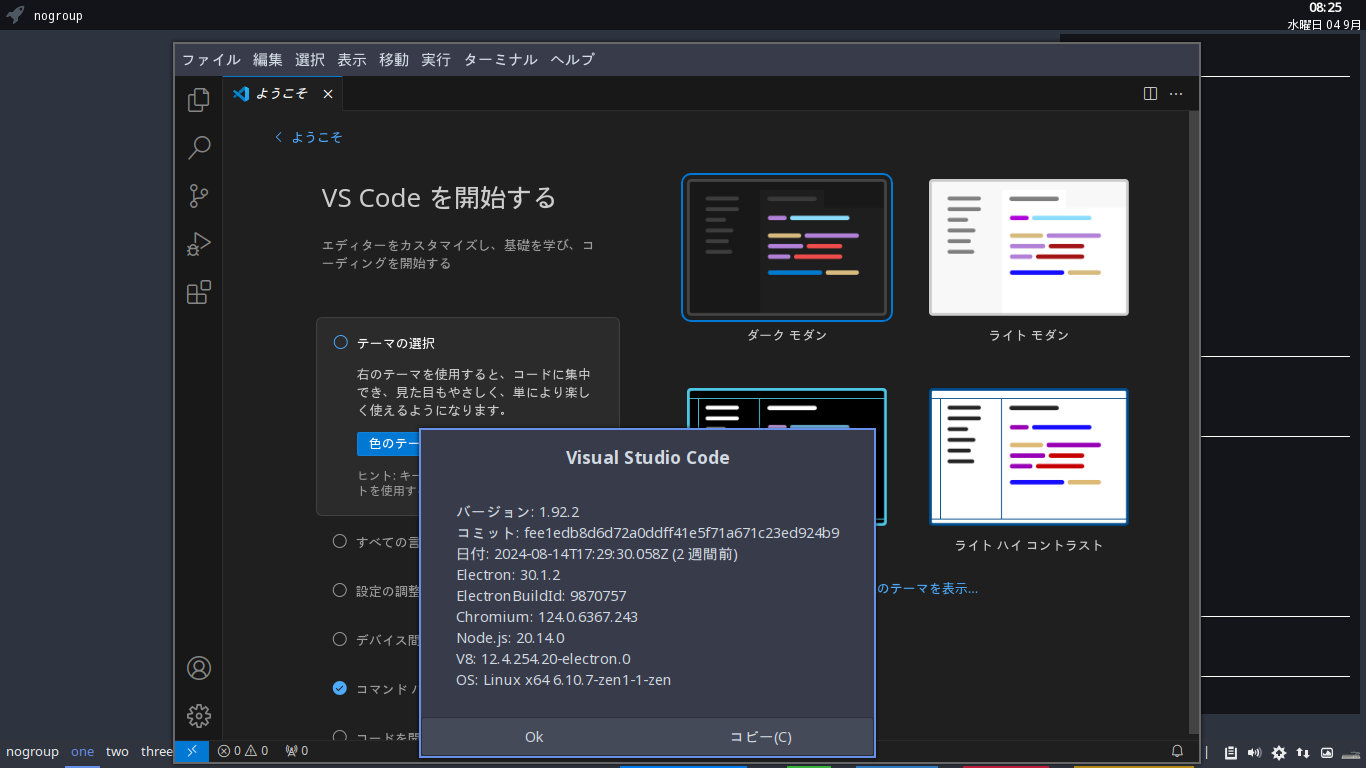Open the ファイル menu
Image resolution: width=1366 pixels, height=768 pixels.
coord(211,59)
